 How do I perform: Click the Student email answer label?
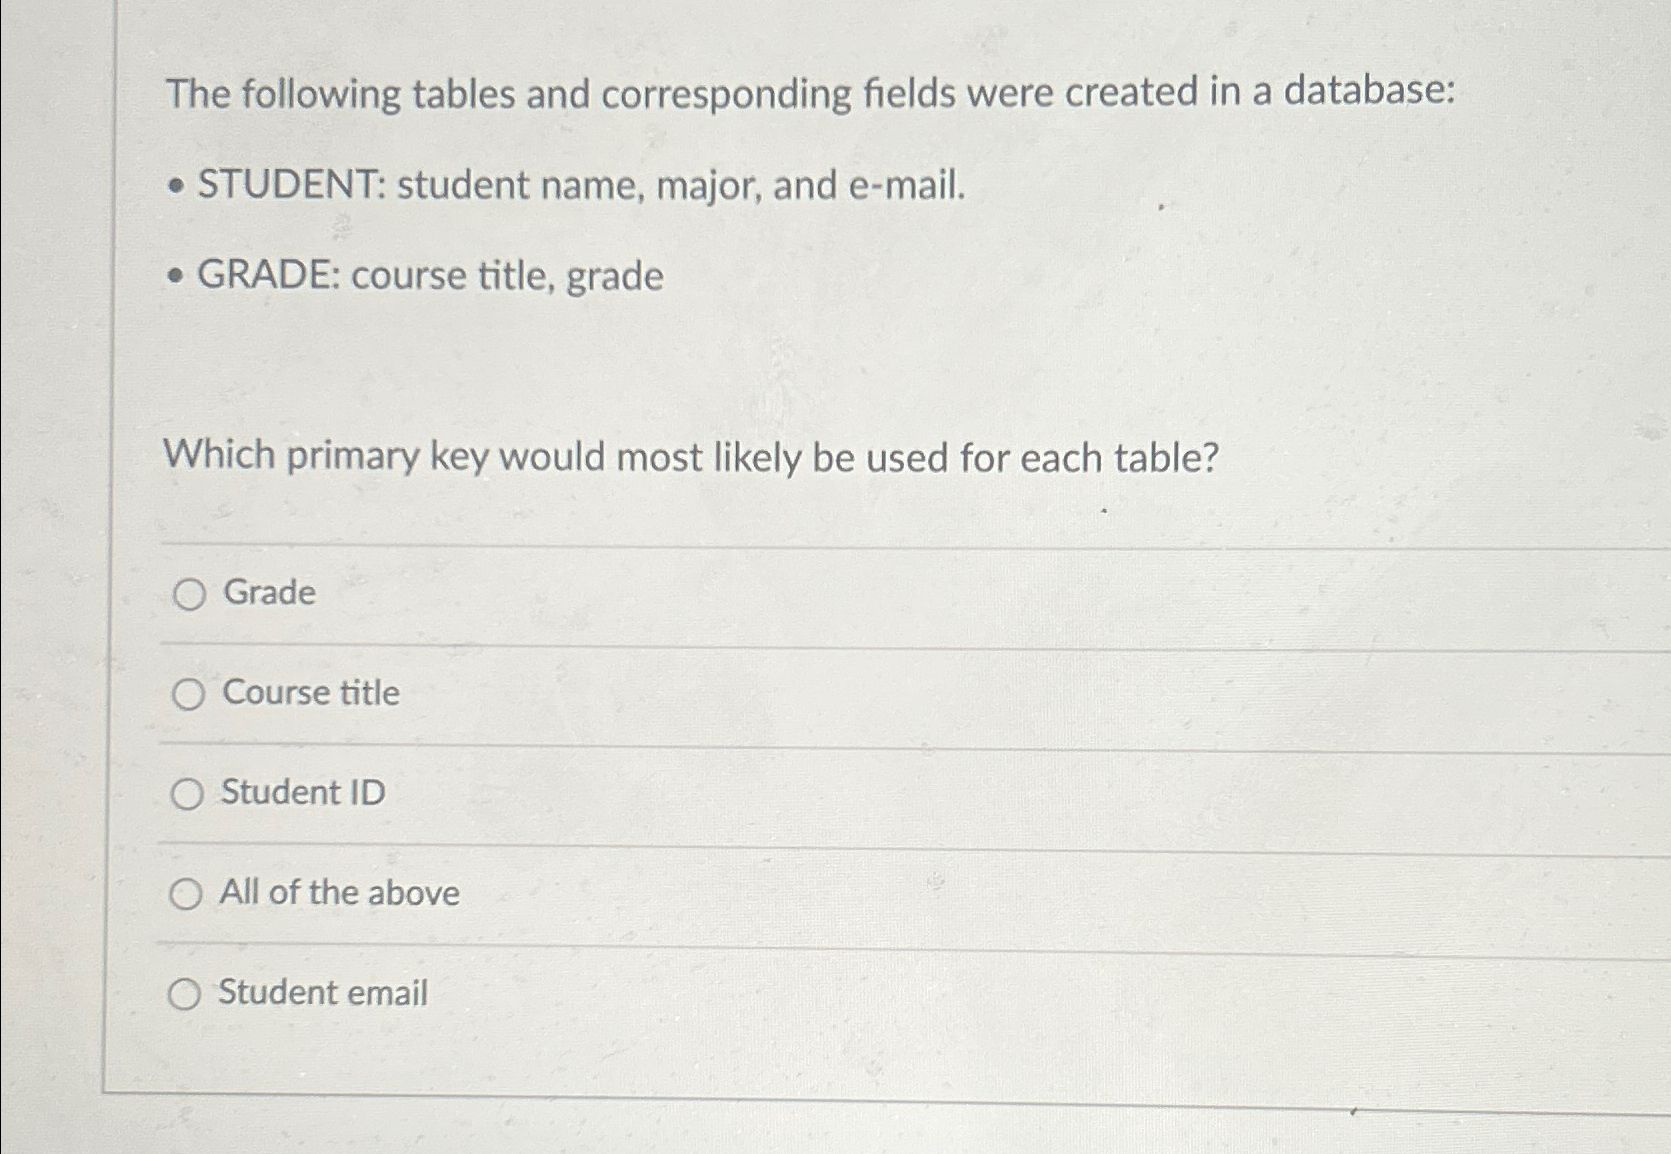click(322, 993)
